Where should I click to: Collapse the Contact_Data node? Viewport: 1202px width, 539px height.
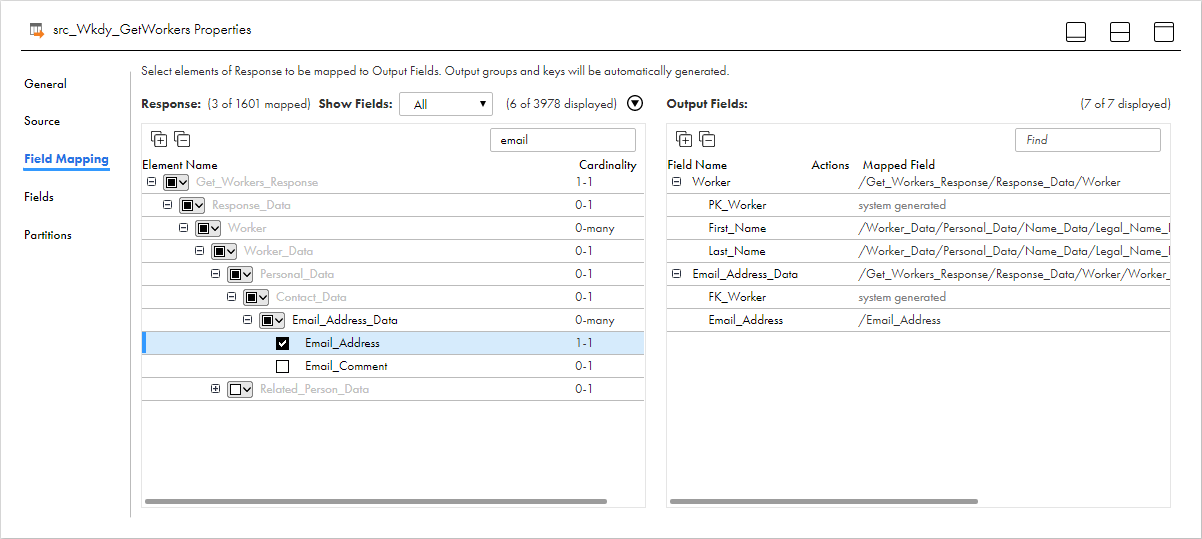pyautogui.click(x=232, y=297)
